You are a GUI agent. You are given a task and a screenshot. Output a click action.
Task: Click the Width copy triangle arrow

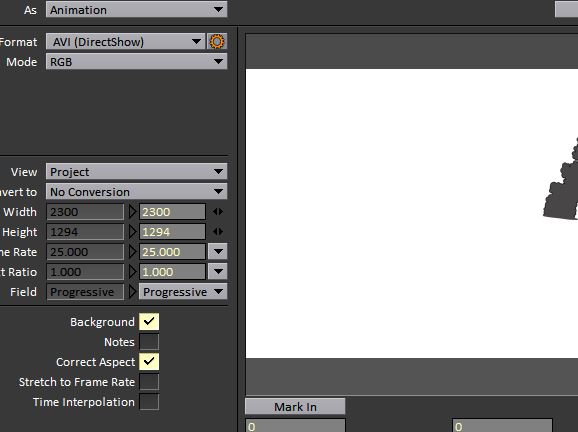point(132,212)
